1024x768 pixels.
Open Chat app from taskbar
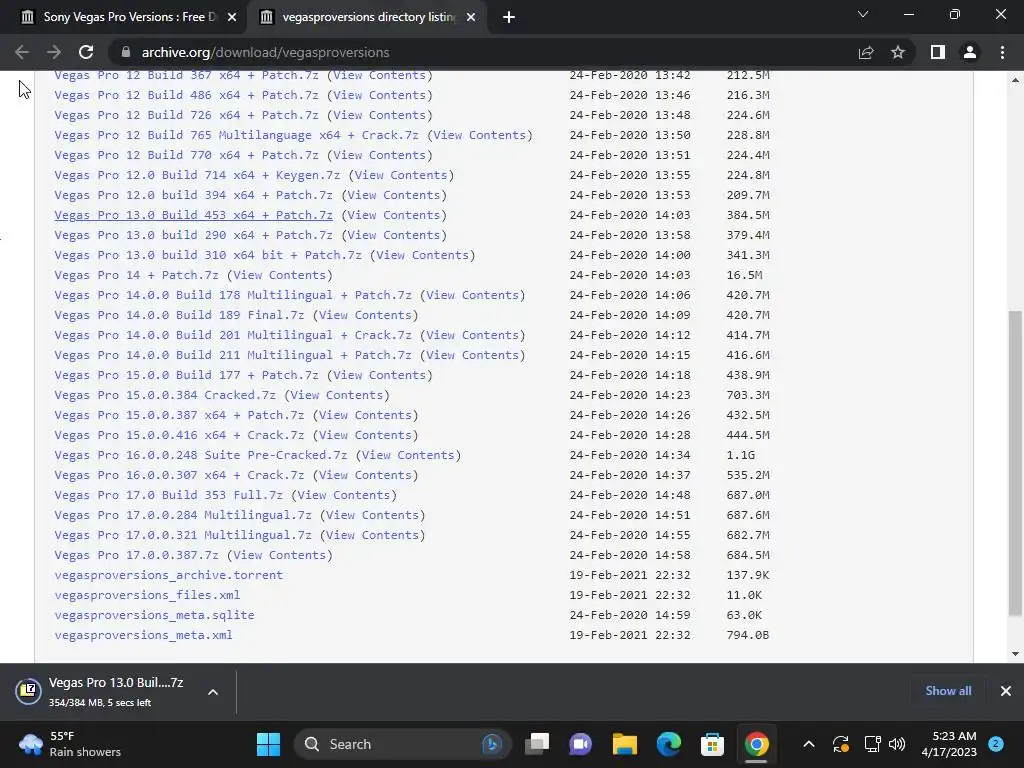click(x=581, y=744)
